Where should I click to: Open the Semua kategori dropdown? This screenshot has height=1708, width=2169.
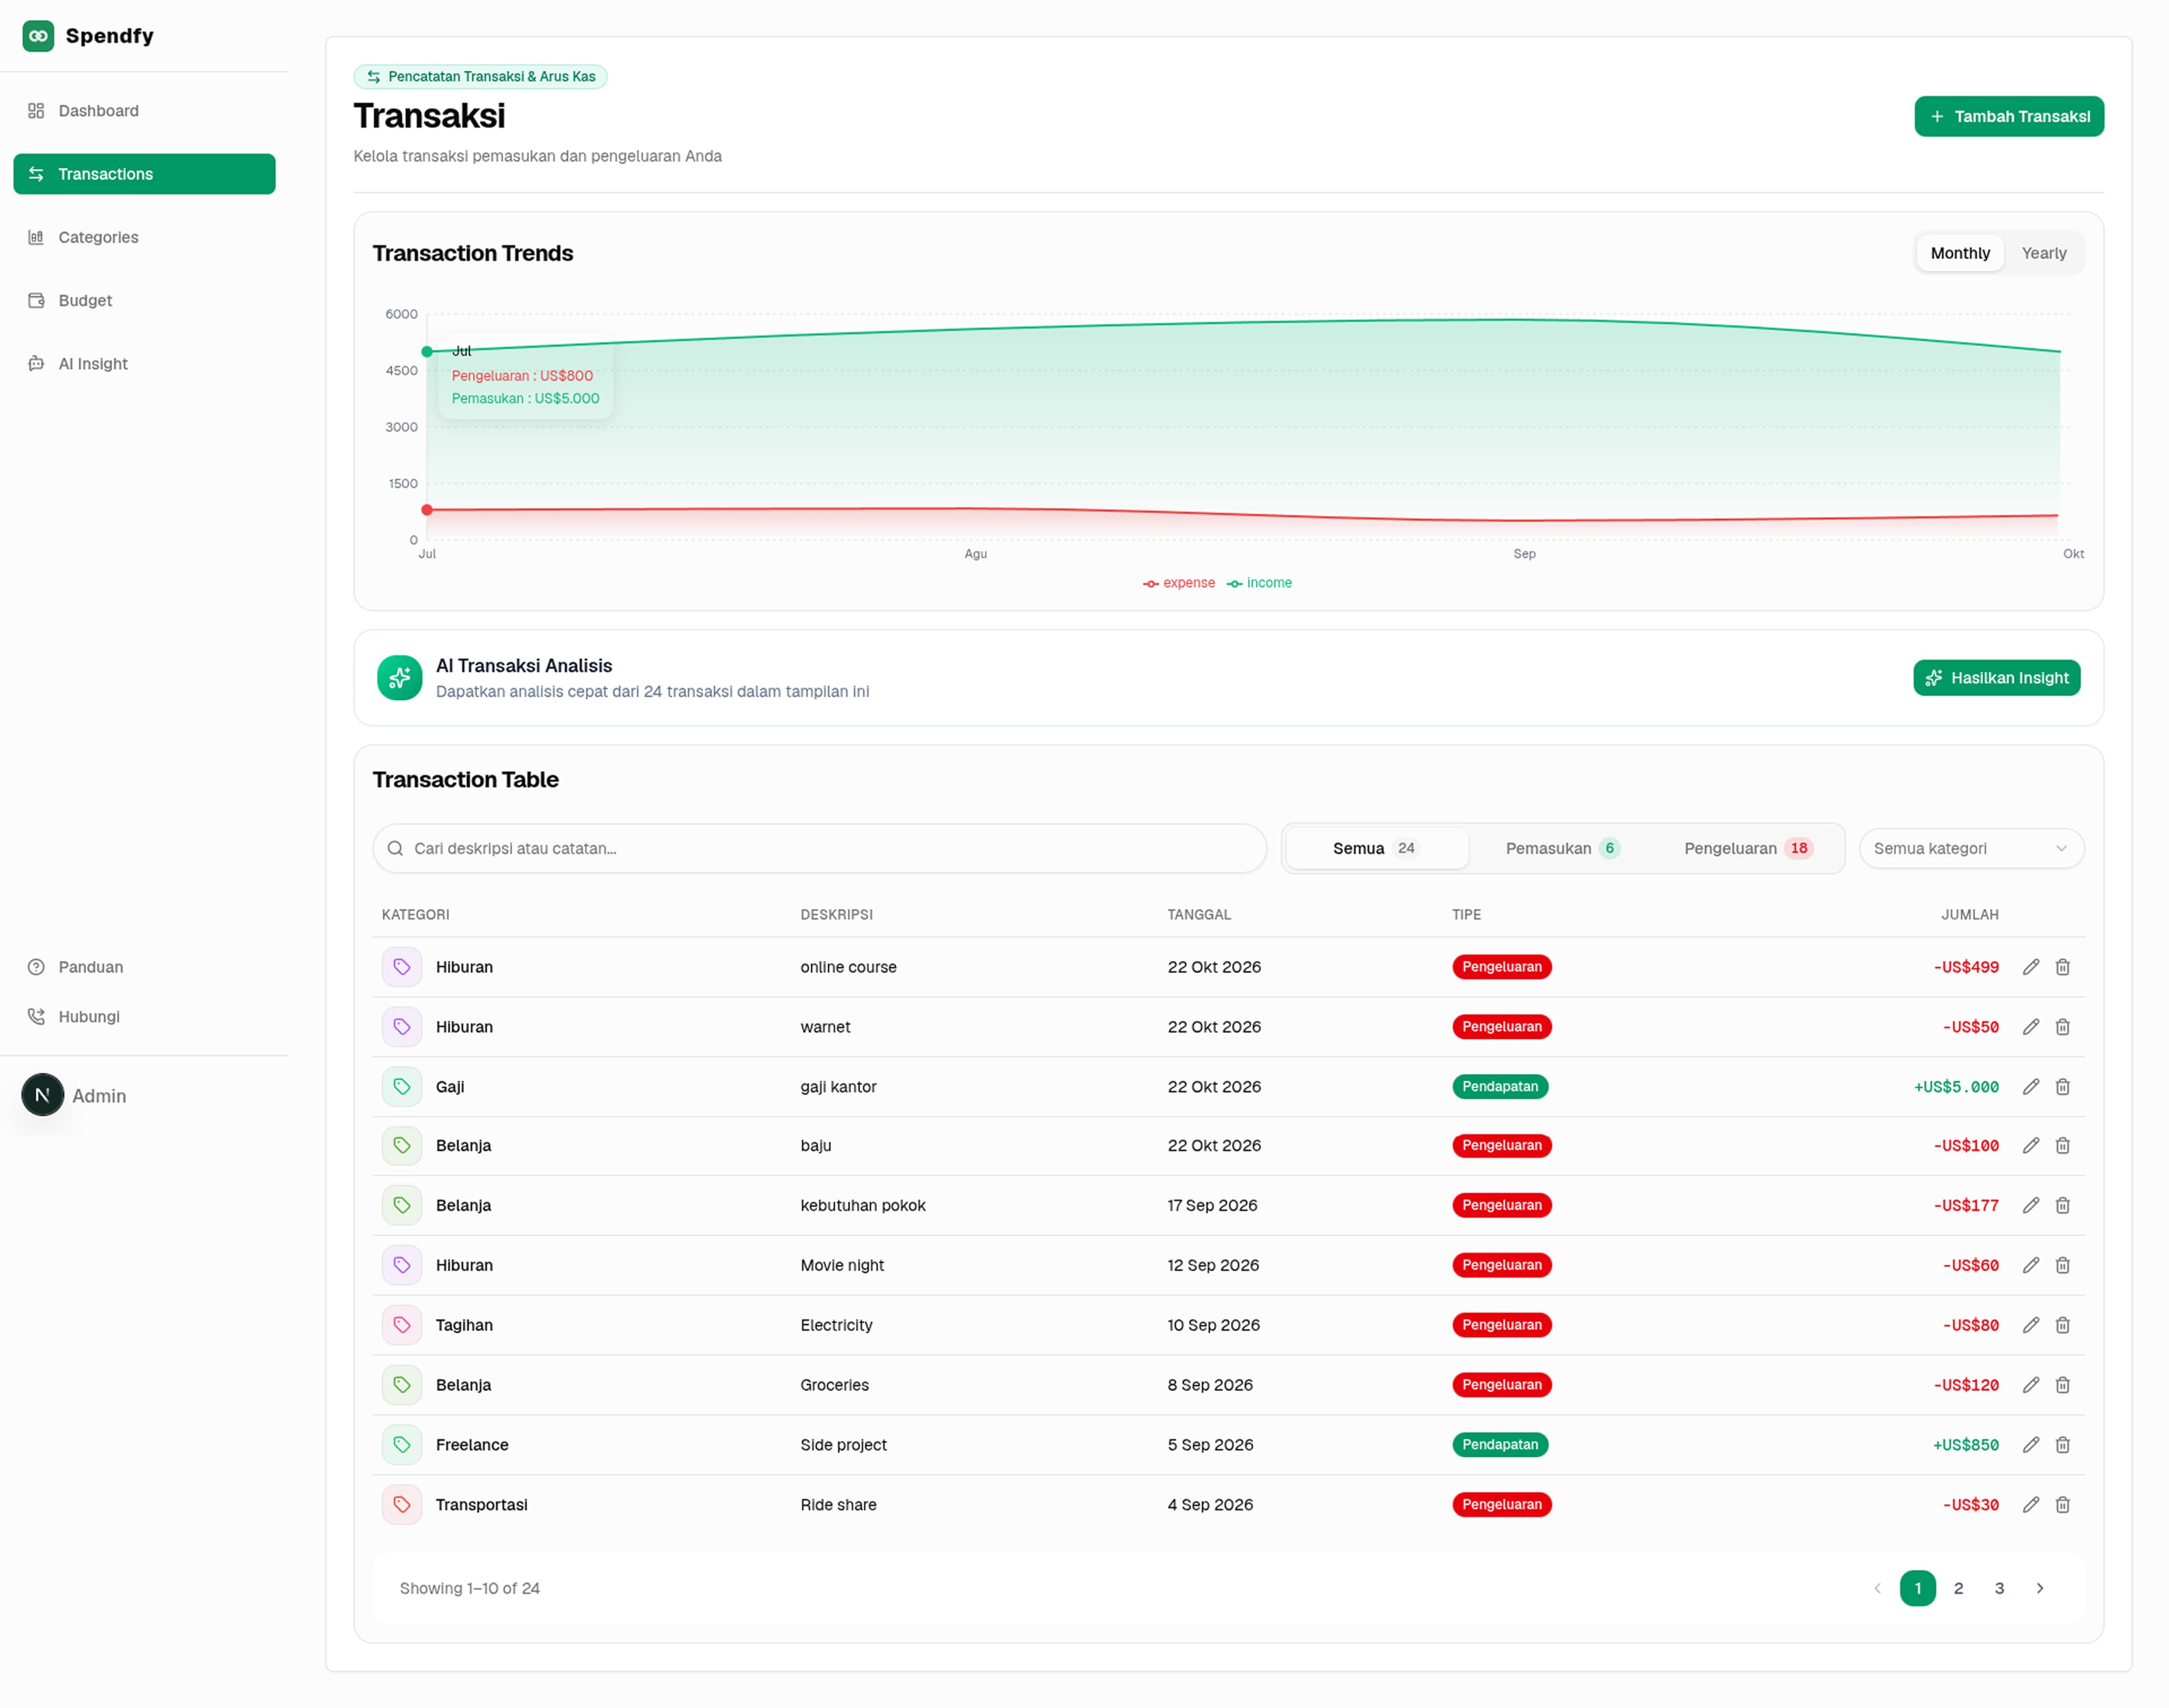(x=1971, y=849)
